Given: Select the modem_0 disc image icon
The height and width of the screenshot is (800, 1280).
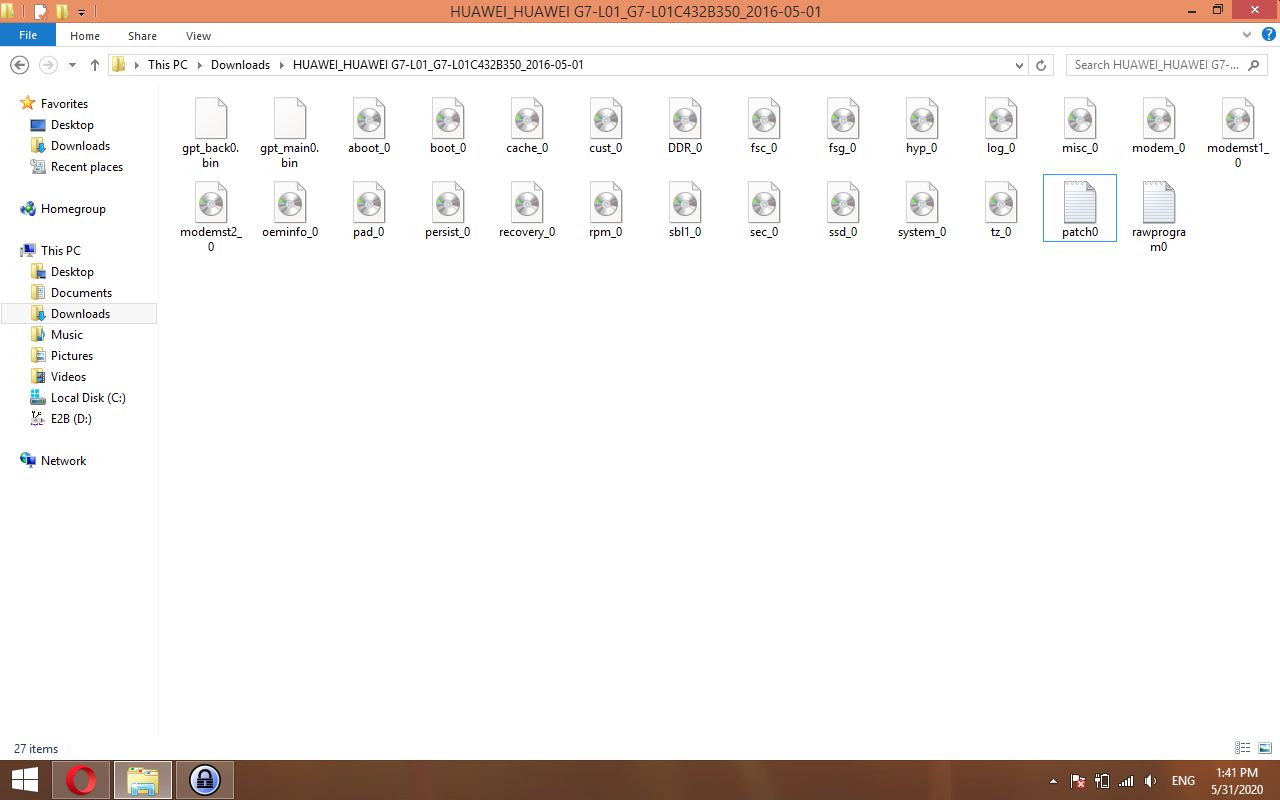Looking at the screenshot, I should (x=1159, y=118).
